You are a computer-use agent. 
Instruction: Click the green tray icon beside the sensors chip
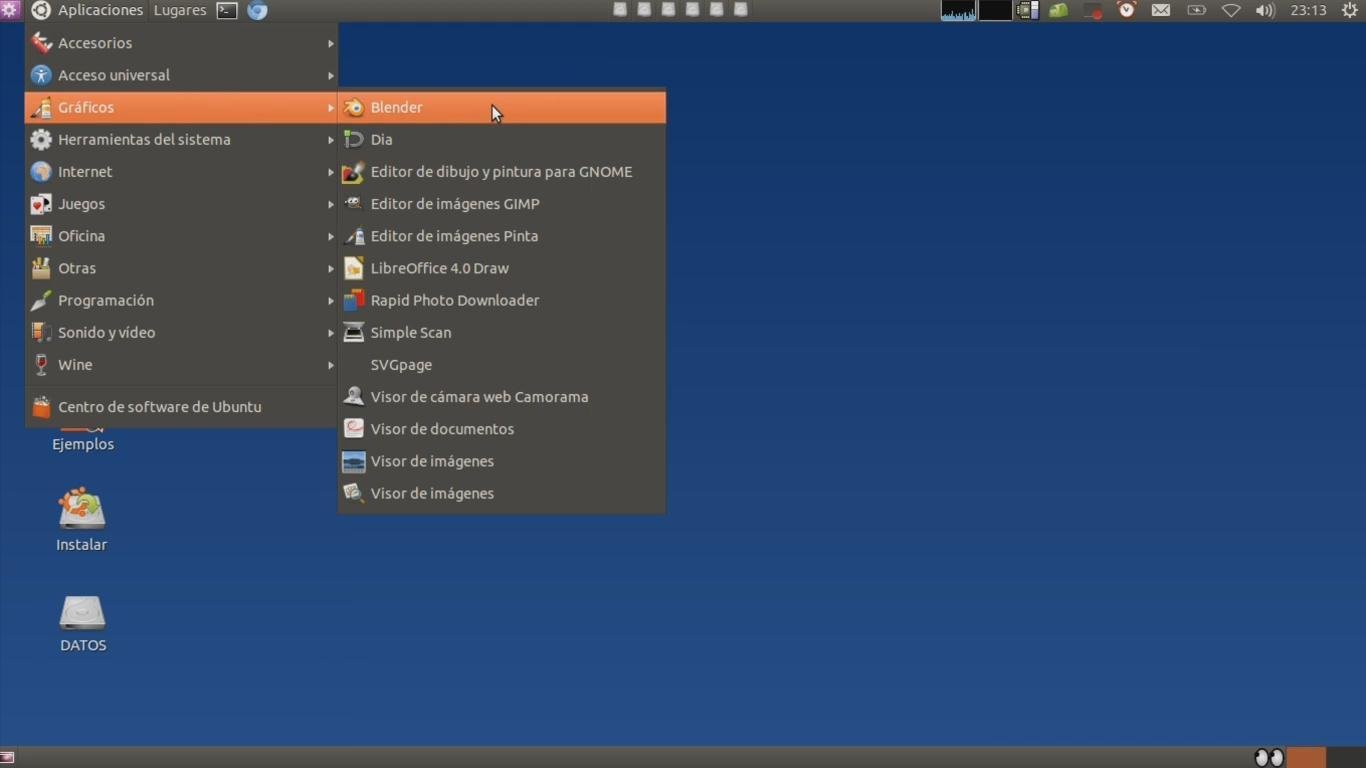1058,11
